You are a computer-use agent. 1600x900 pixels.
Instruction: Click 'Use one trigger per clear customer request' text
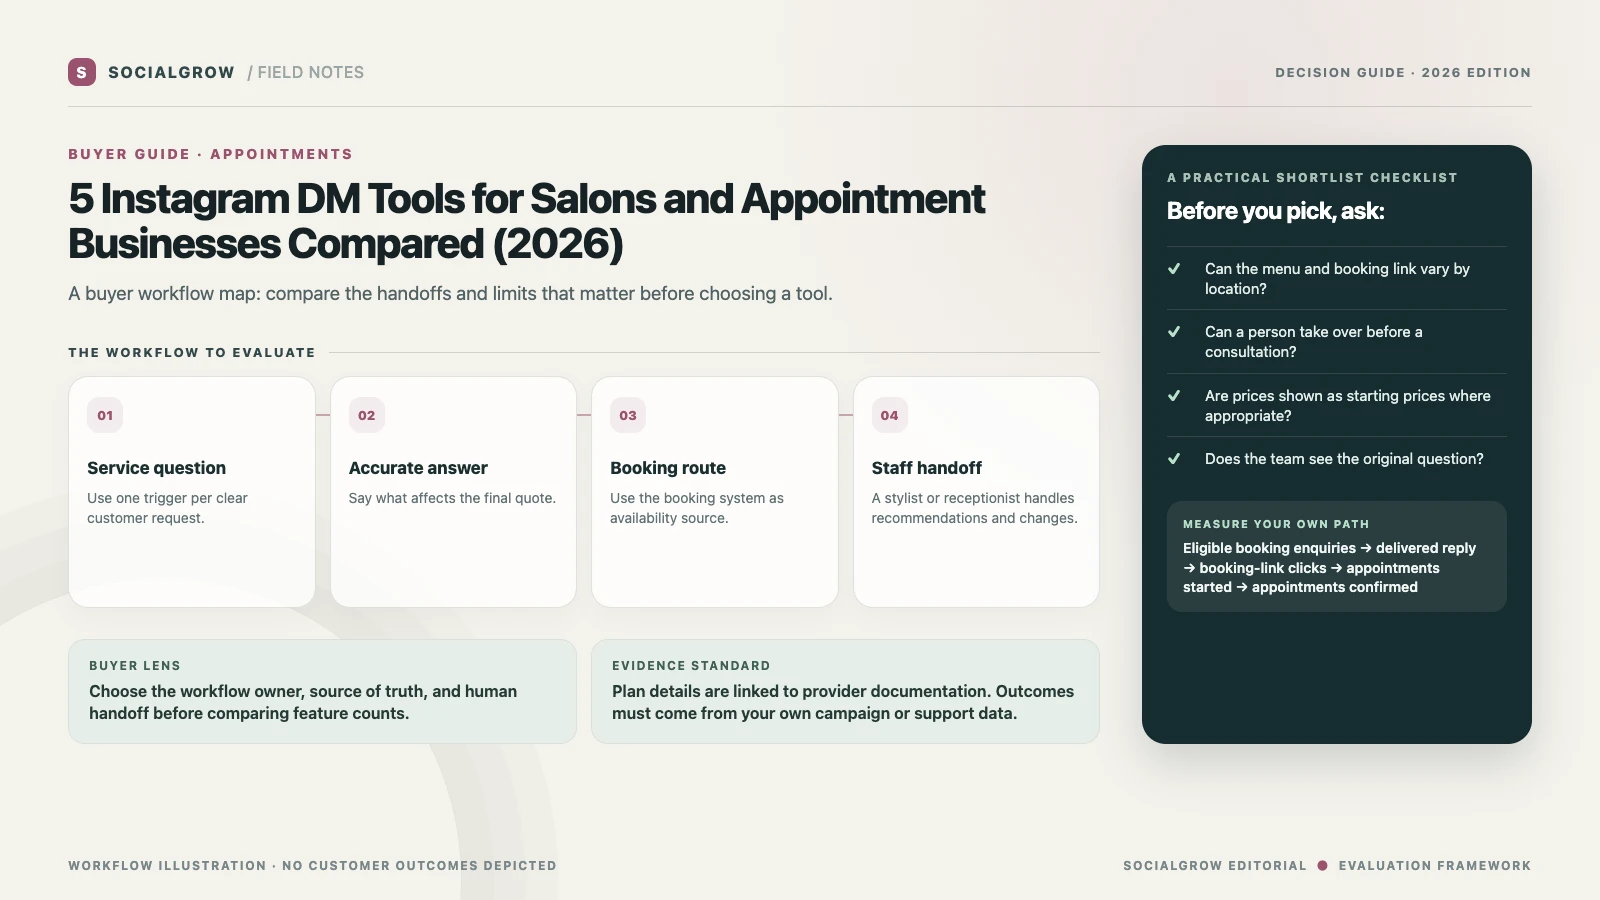[x=167, y=508]
